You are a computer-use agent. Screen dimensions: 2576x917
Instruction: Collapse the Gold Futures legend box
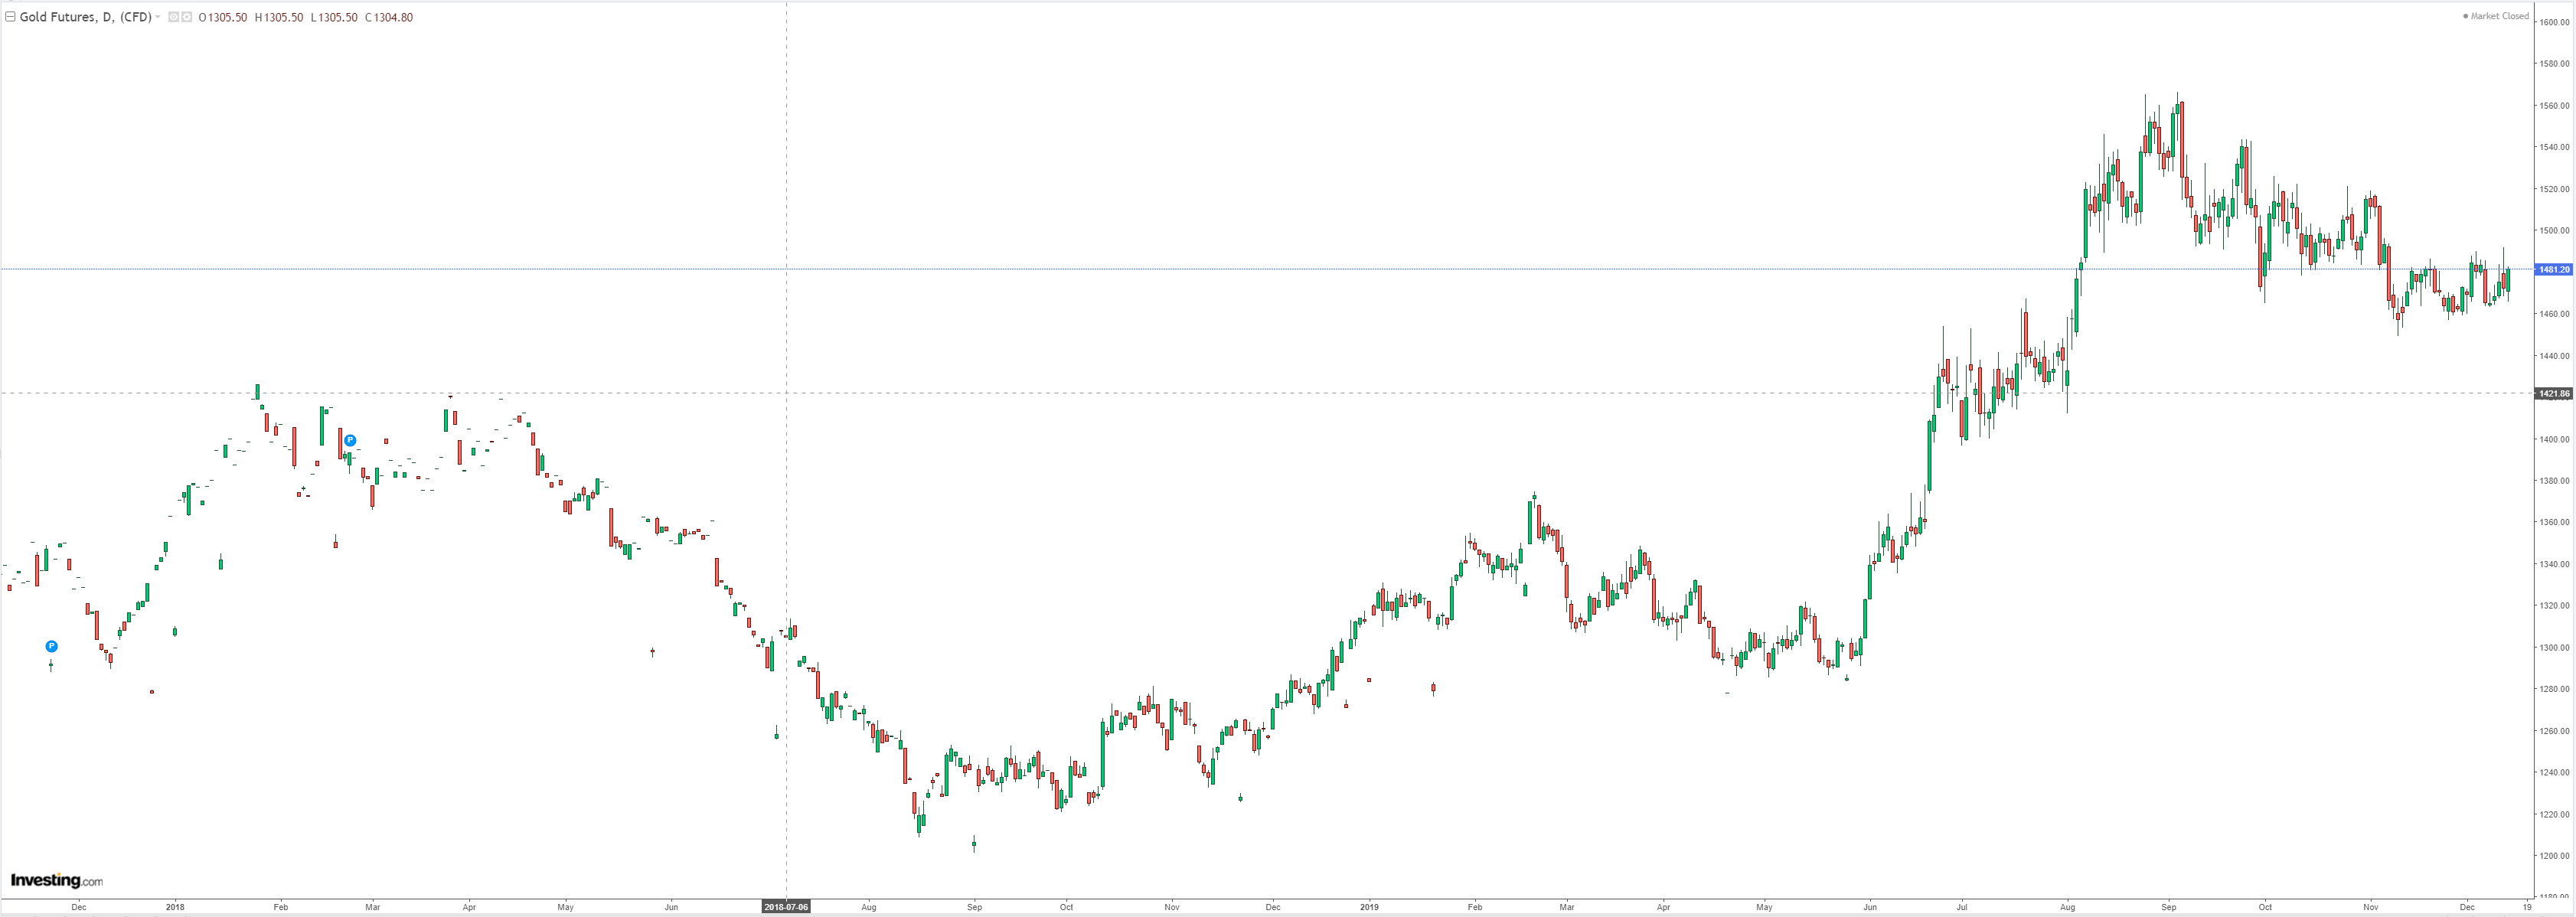10,17
